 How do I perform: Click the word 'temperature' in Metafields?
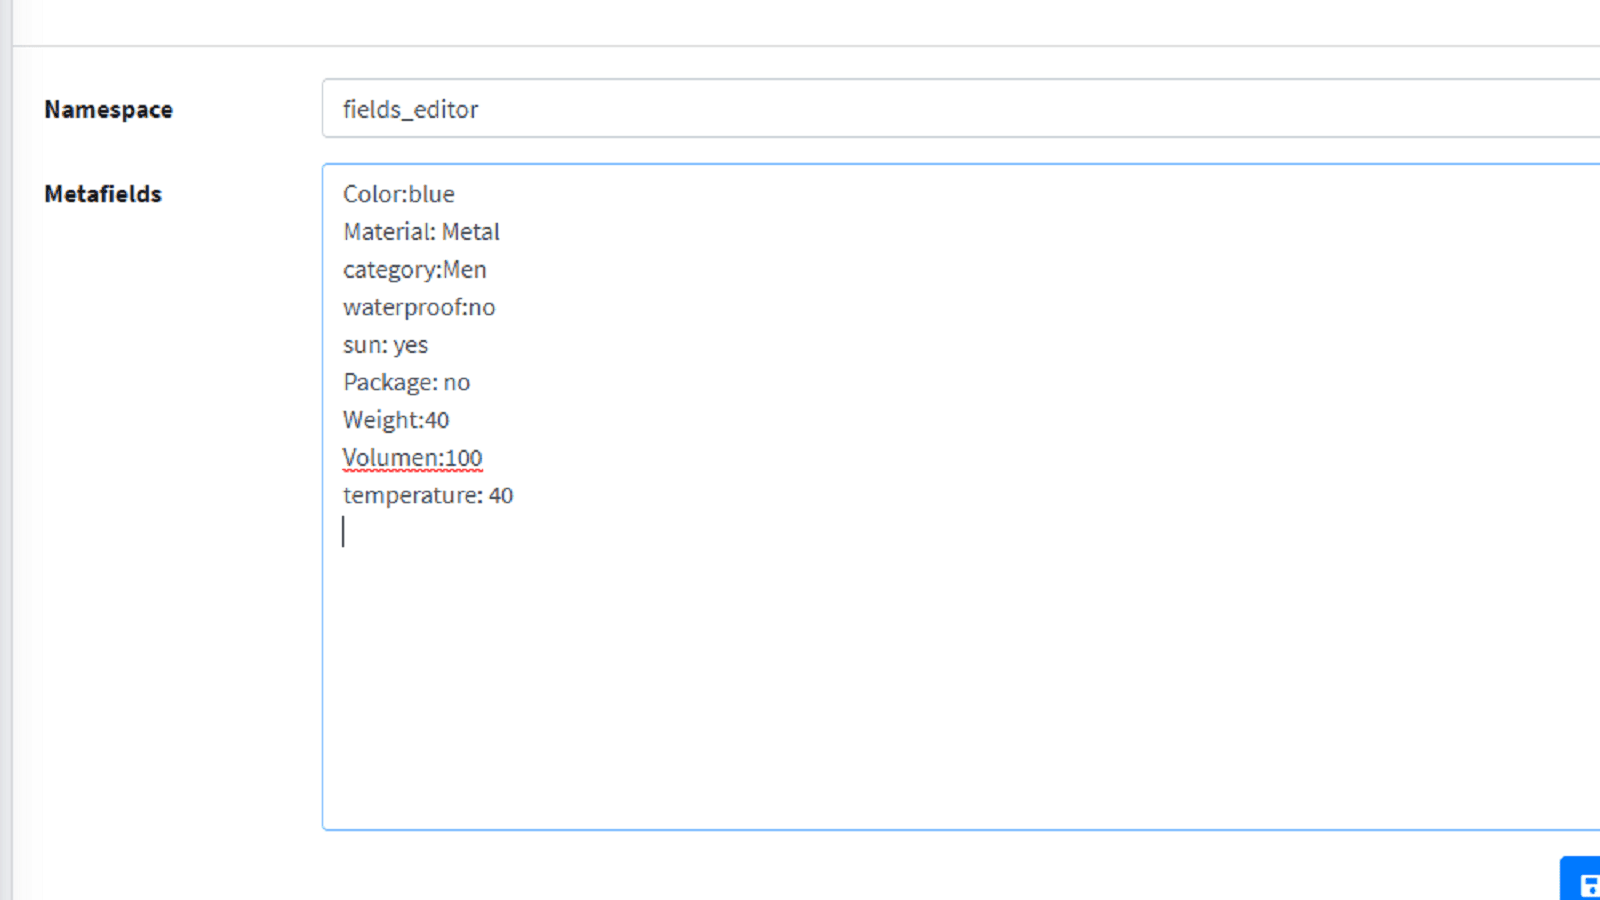pos(410,496)
